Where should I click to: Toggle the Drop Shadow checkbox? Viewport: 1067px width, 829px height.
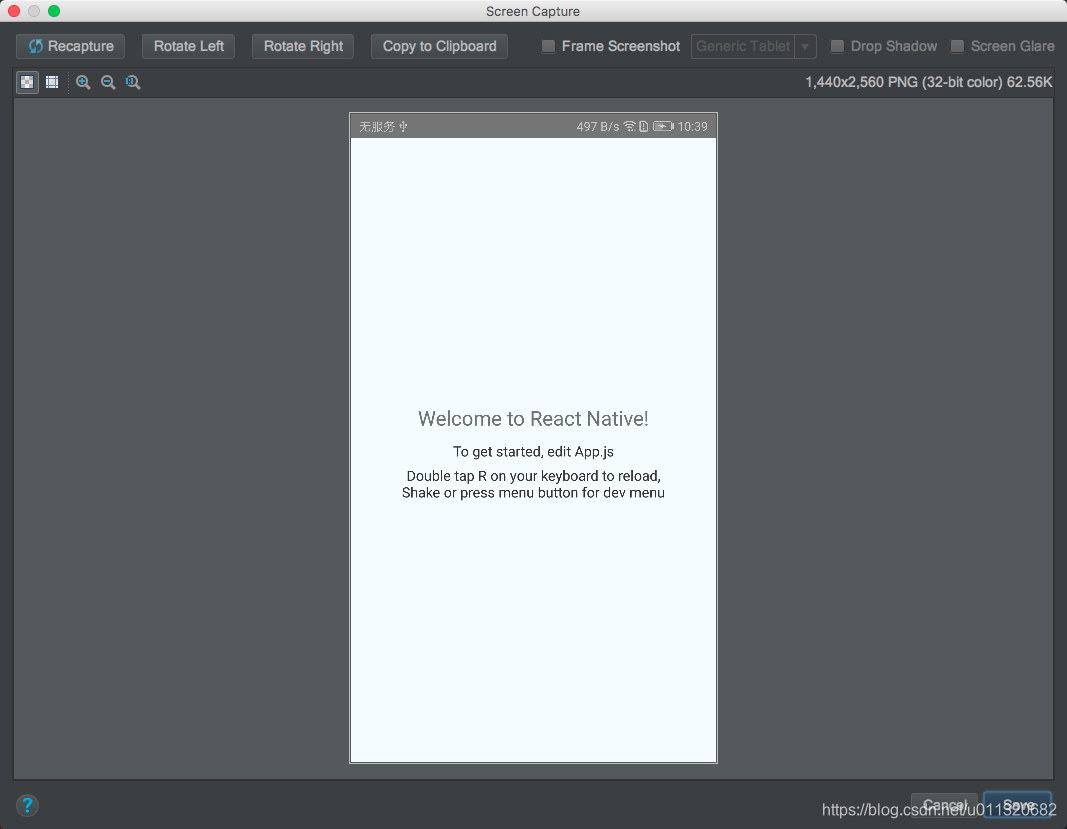(838, 46)
